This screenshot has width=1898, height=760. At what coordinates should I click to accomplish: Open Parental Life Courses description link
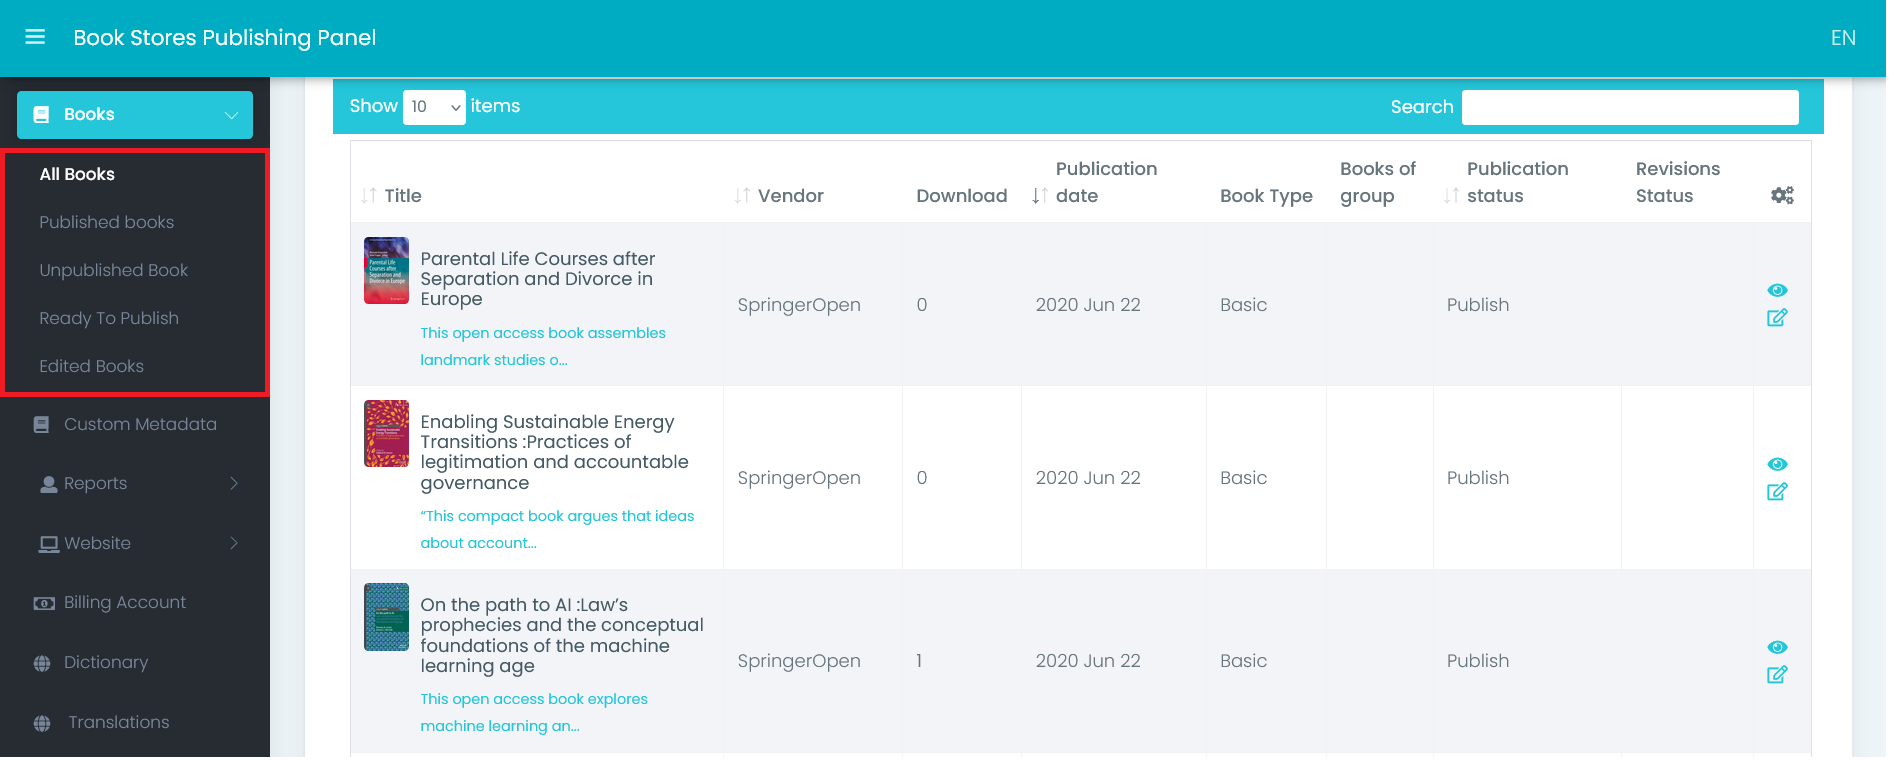(x=542, y=346)
